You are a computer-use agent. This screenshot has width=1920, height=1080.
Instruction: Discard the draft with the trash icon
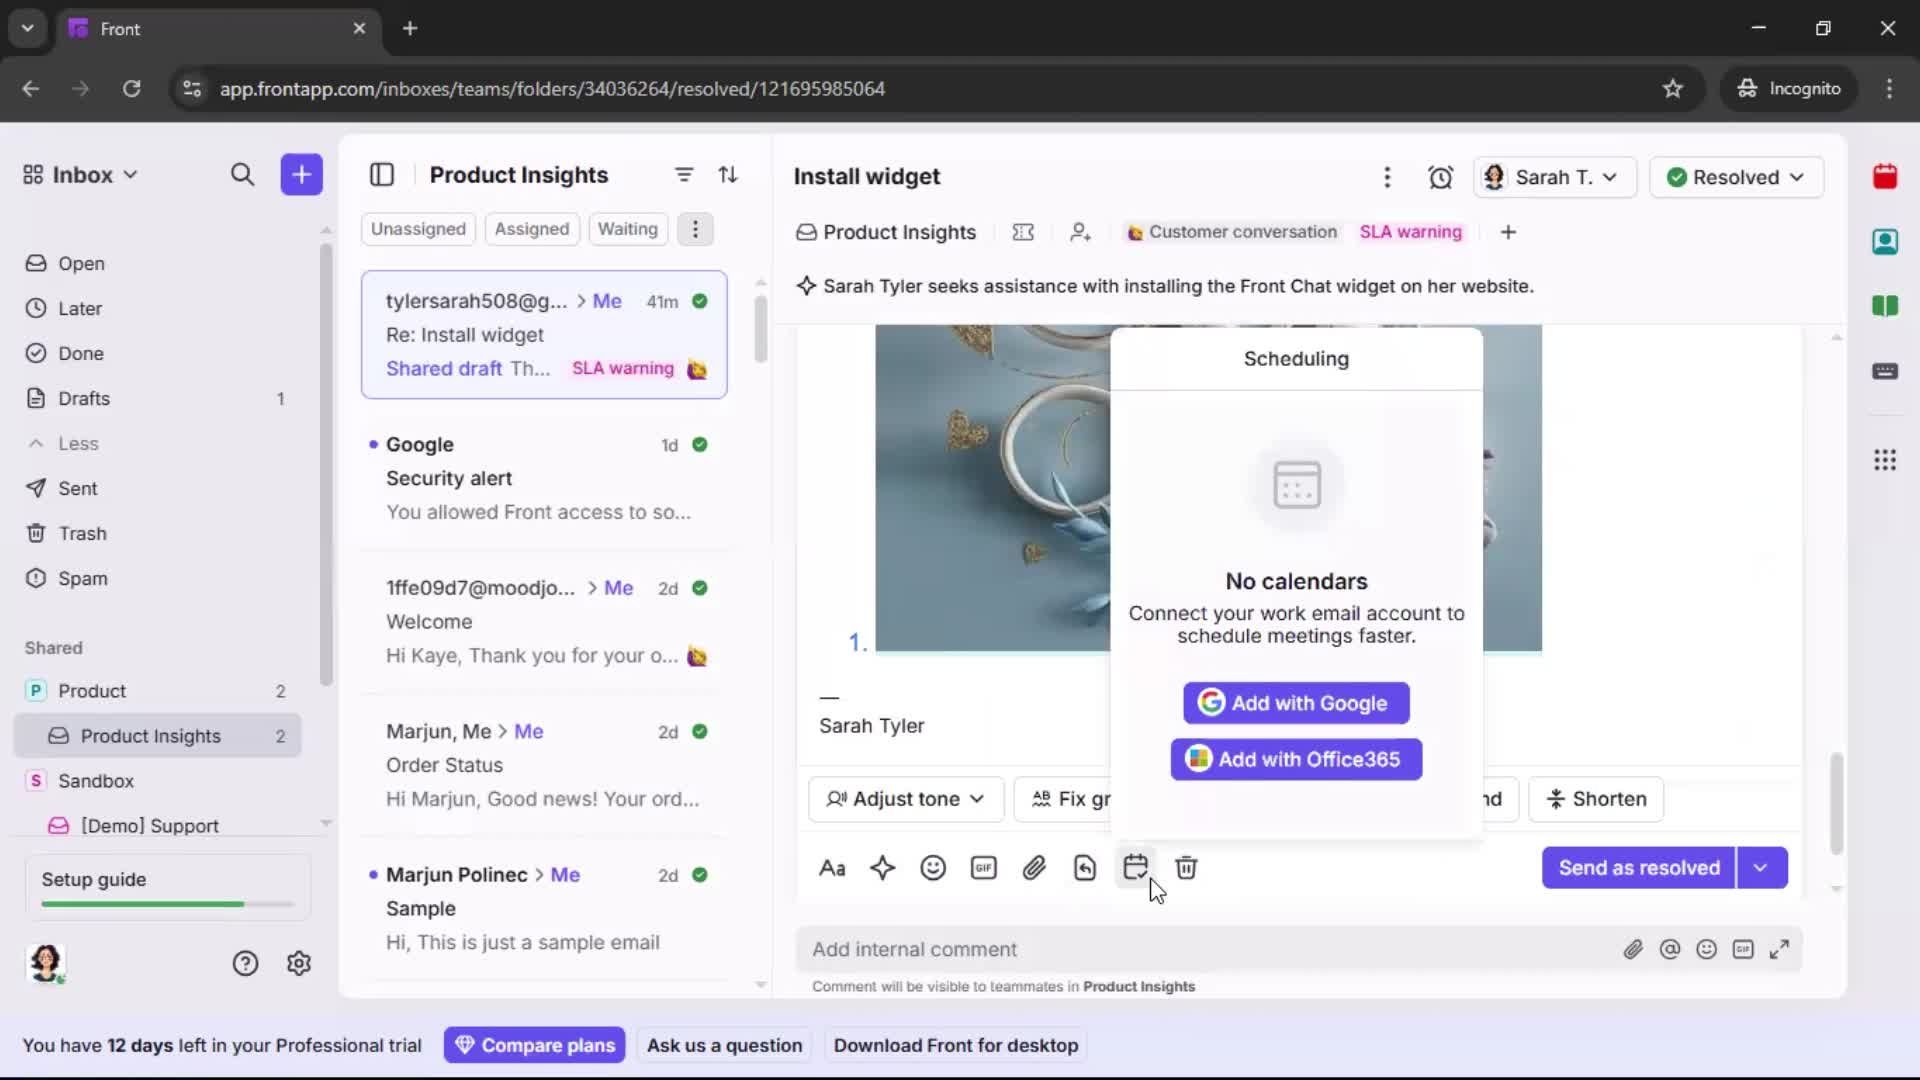(x=1186, y=868)
